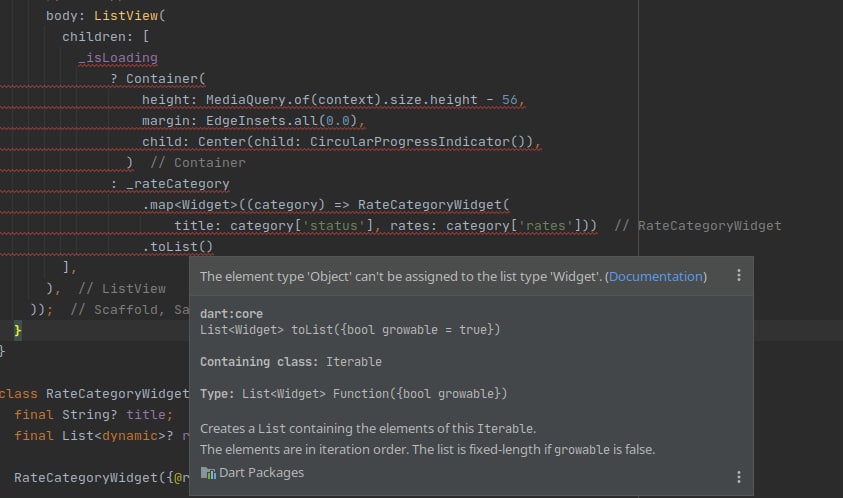Click 'dart:core' in the tooltip
This screenshot has width=843, height=498.
pos(231,314)
